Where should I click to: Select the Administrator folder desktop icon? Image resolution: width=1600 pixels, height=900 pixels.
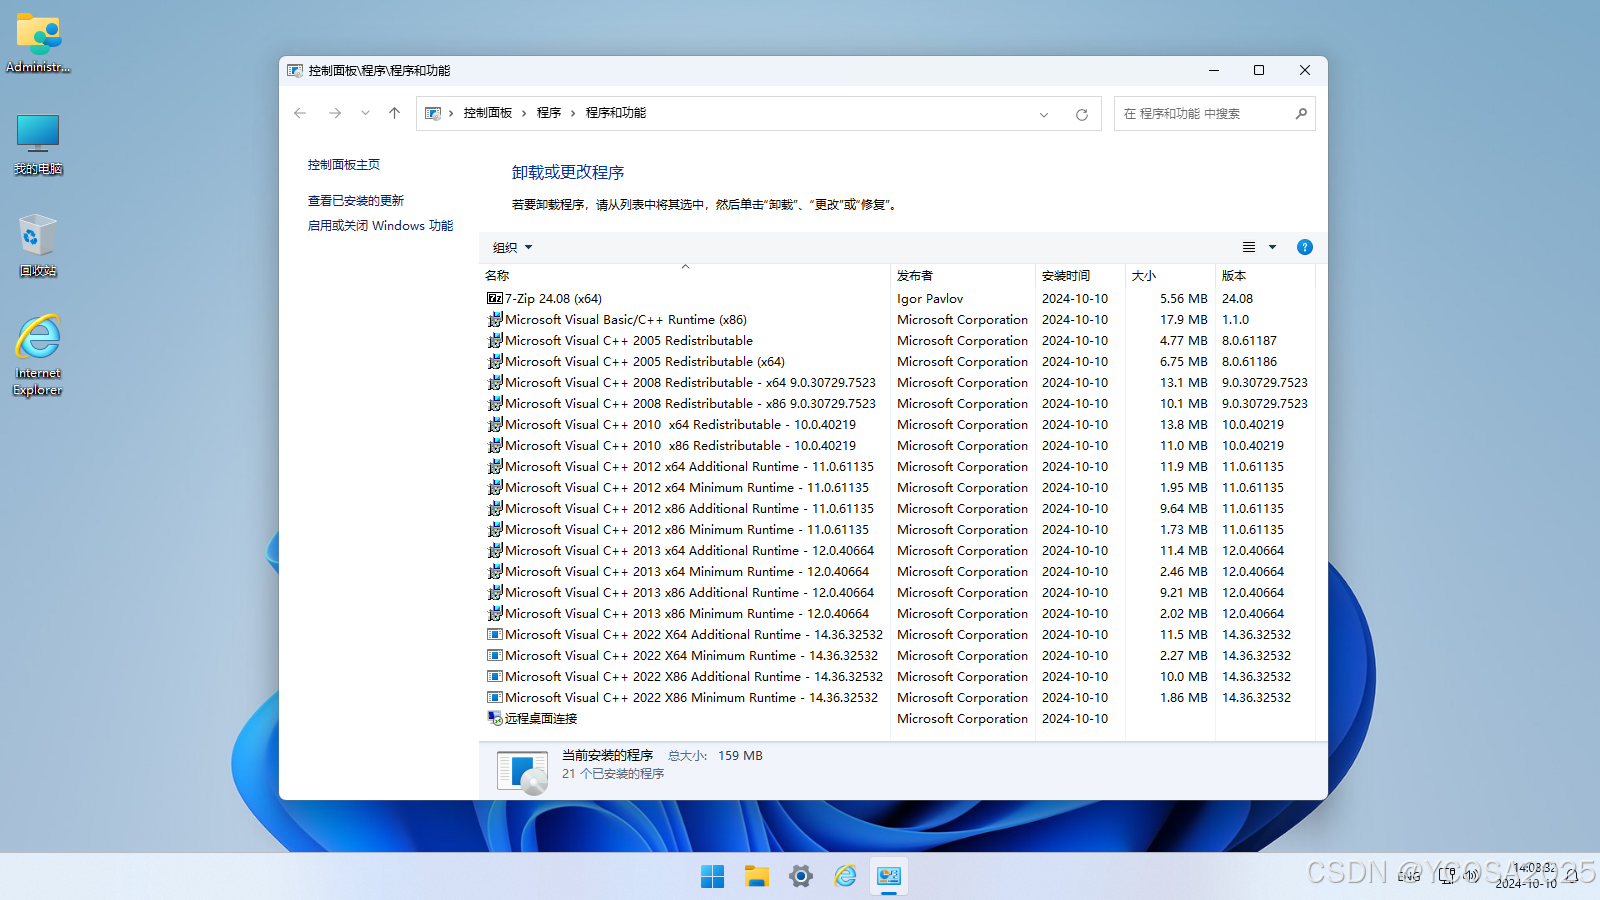click(38, 43)
